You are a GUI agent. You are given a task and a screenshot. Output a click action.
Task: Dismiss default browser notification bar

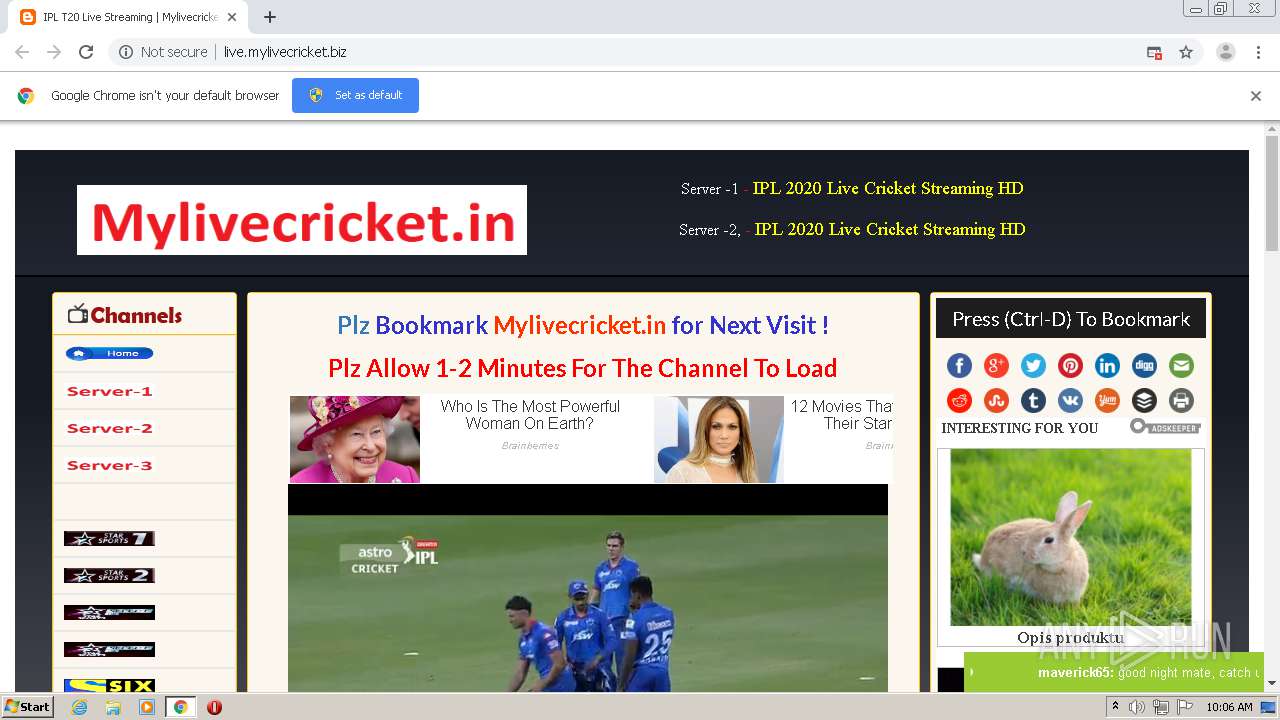coord(1256,96)
